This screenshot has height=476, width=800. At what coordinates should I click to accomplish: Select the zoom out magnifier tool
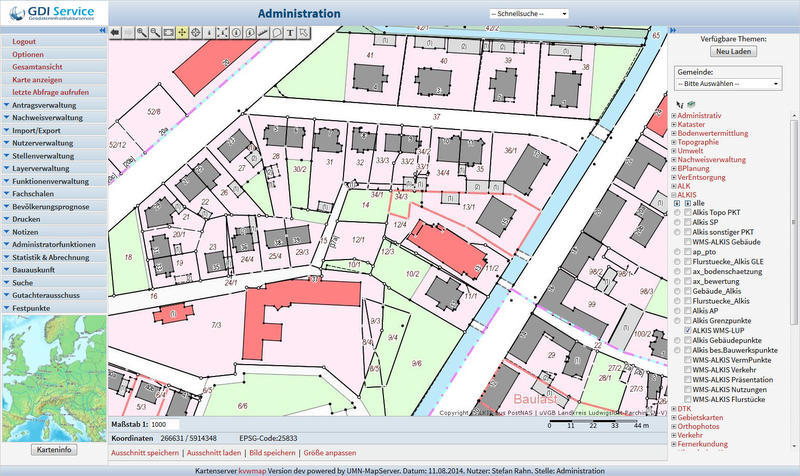[155, 32]
